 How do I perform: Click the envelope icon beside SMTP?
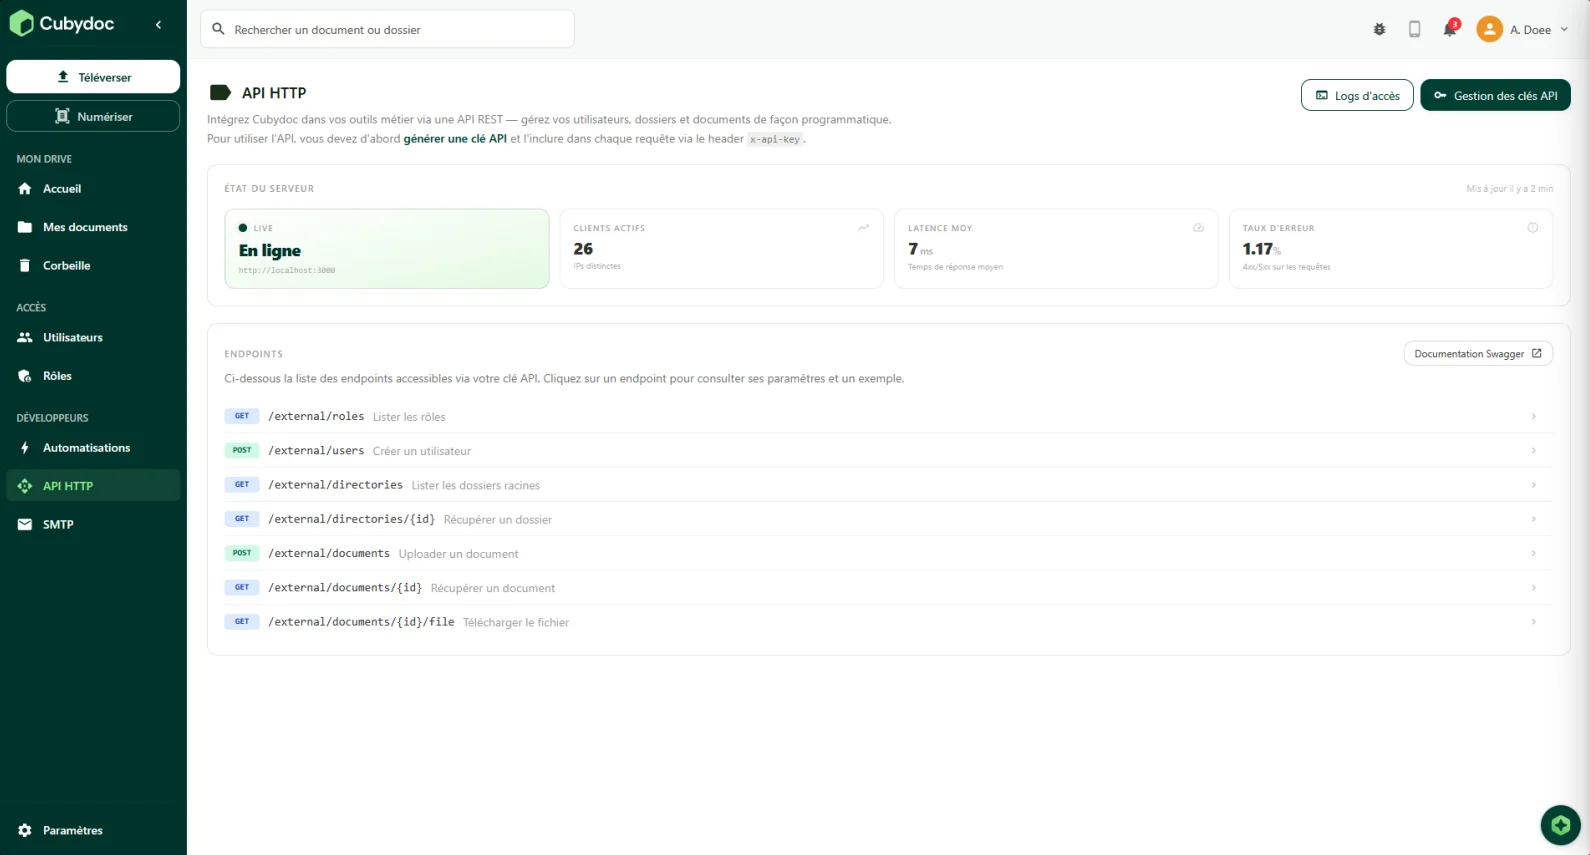pos(25,524)
